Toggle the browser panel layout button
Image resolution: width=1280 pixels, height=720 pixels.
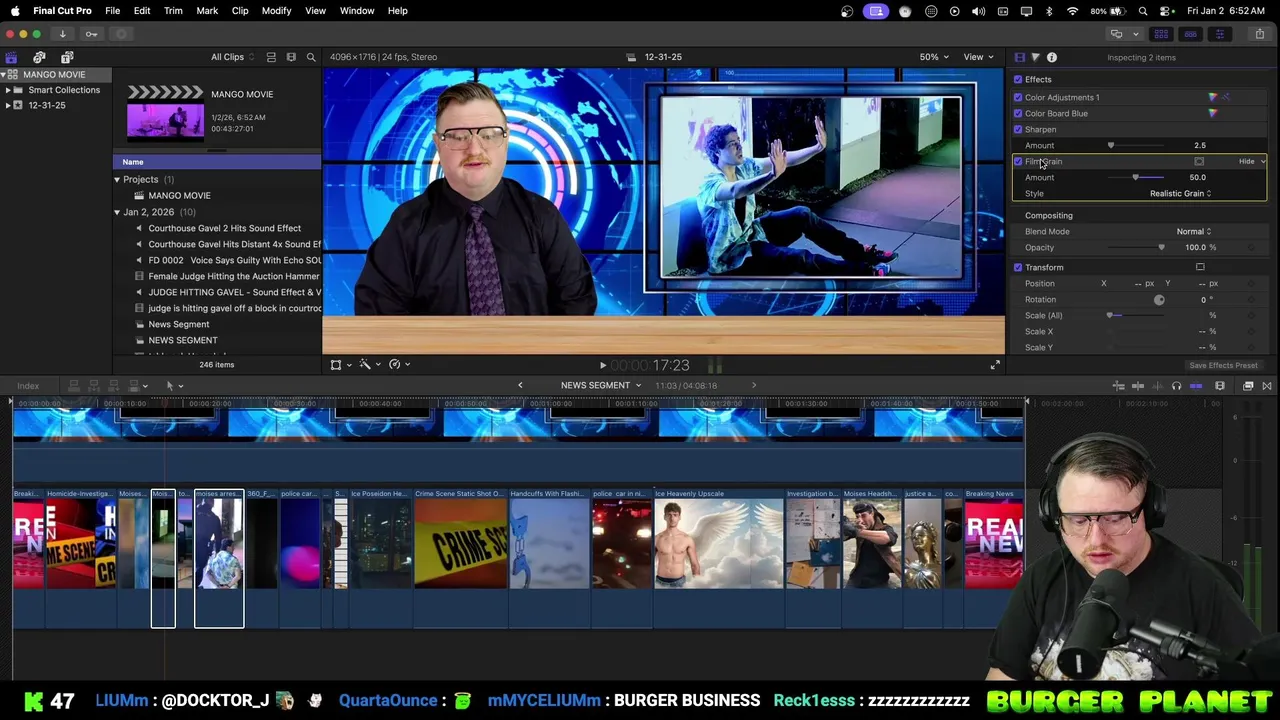[x=1161, y=34]
